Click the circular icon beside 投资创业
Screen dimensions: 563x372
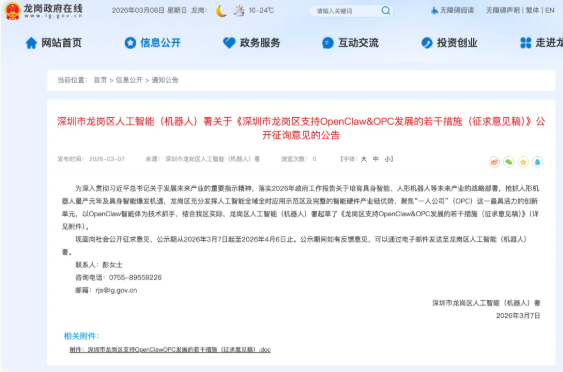pos(427,43)
